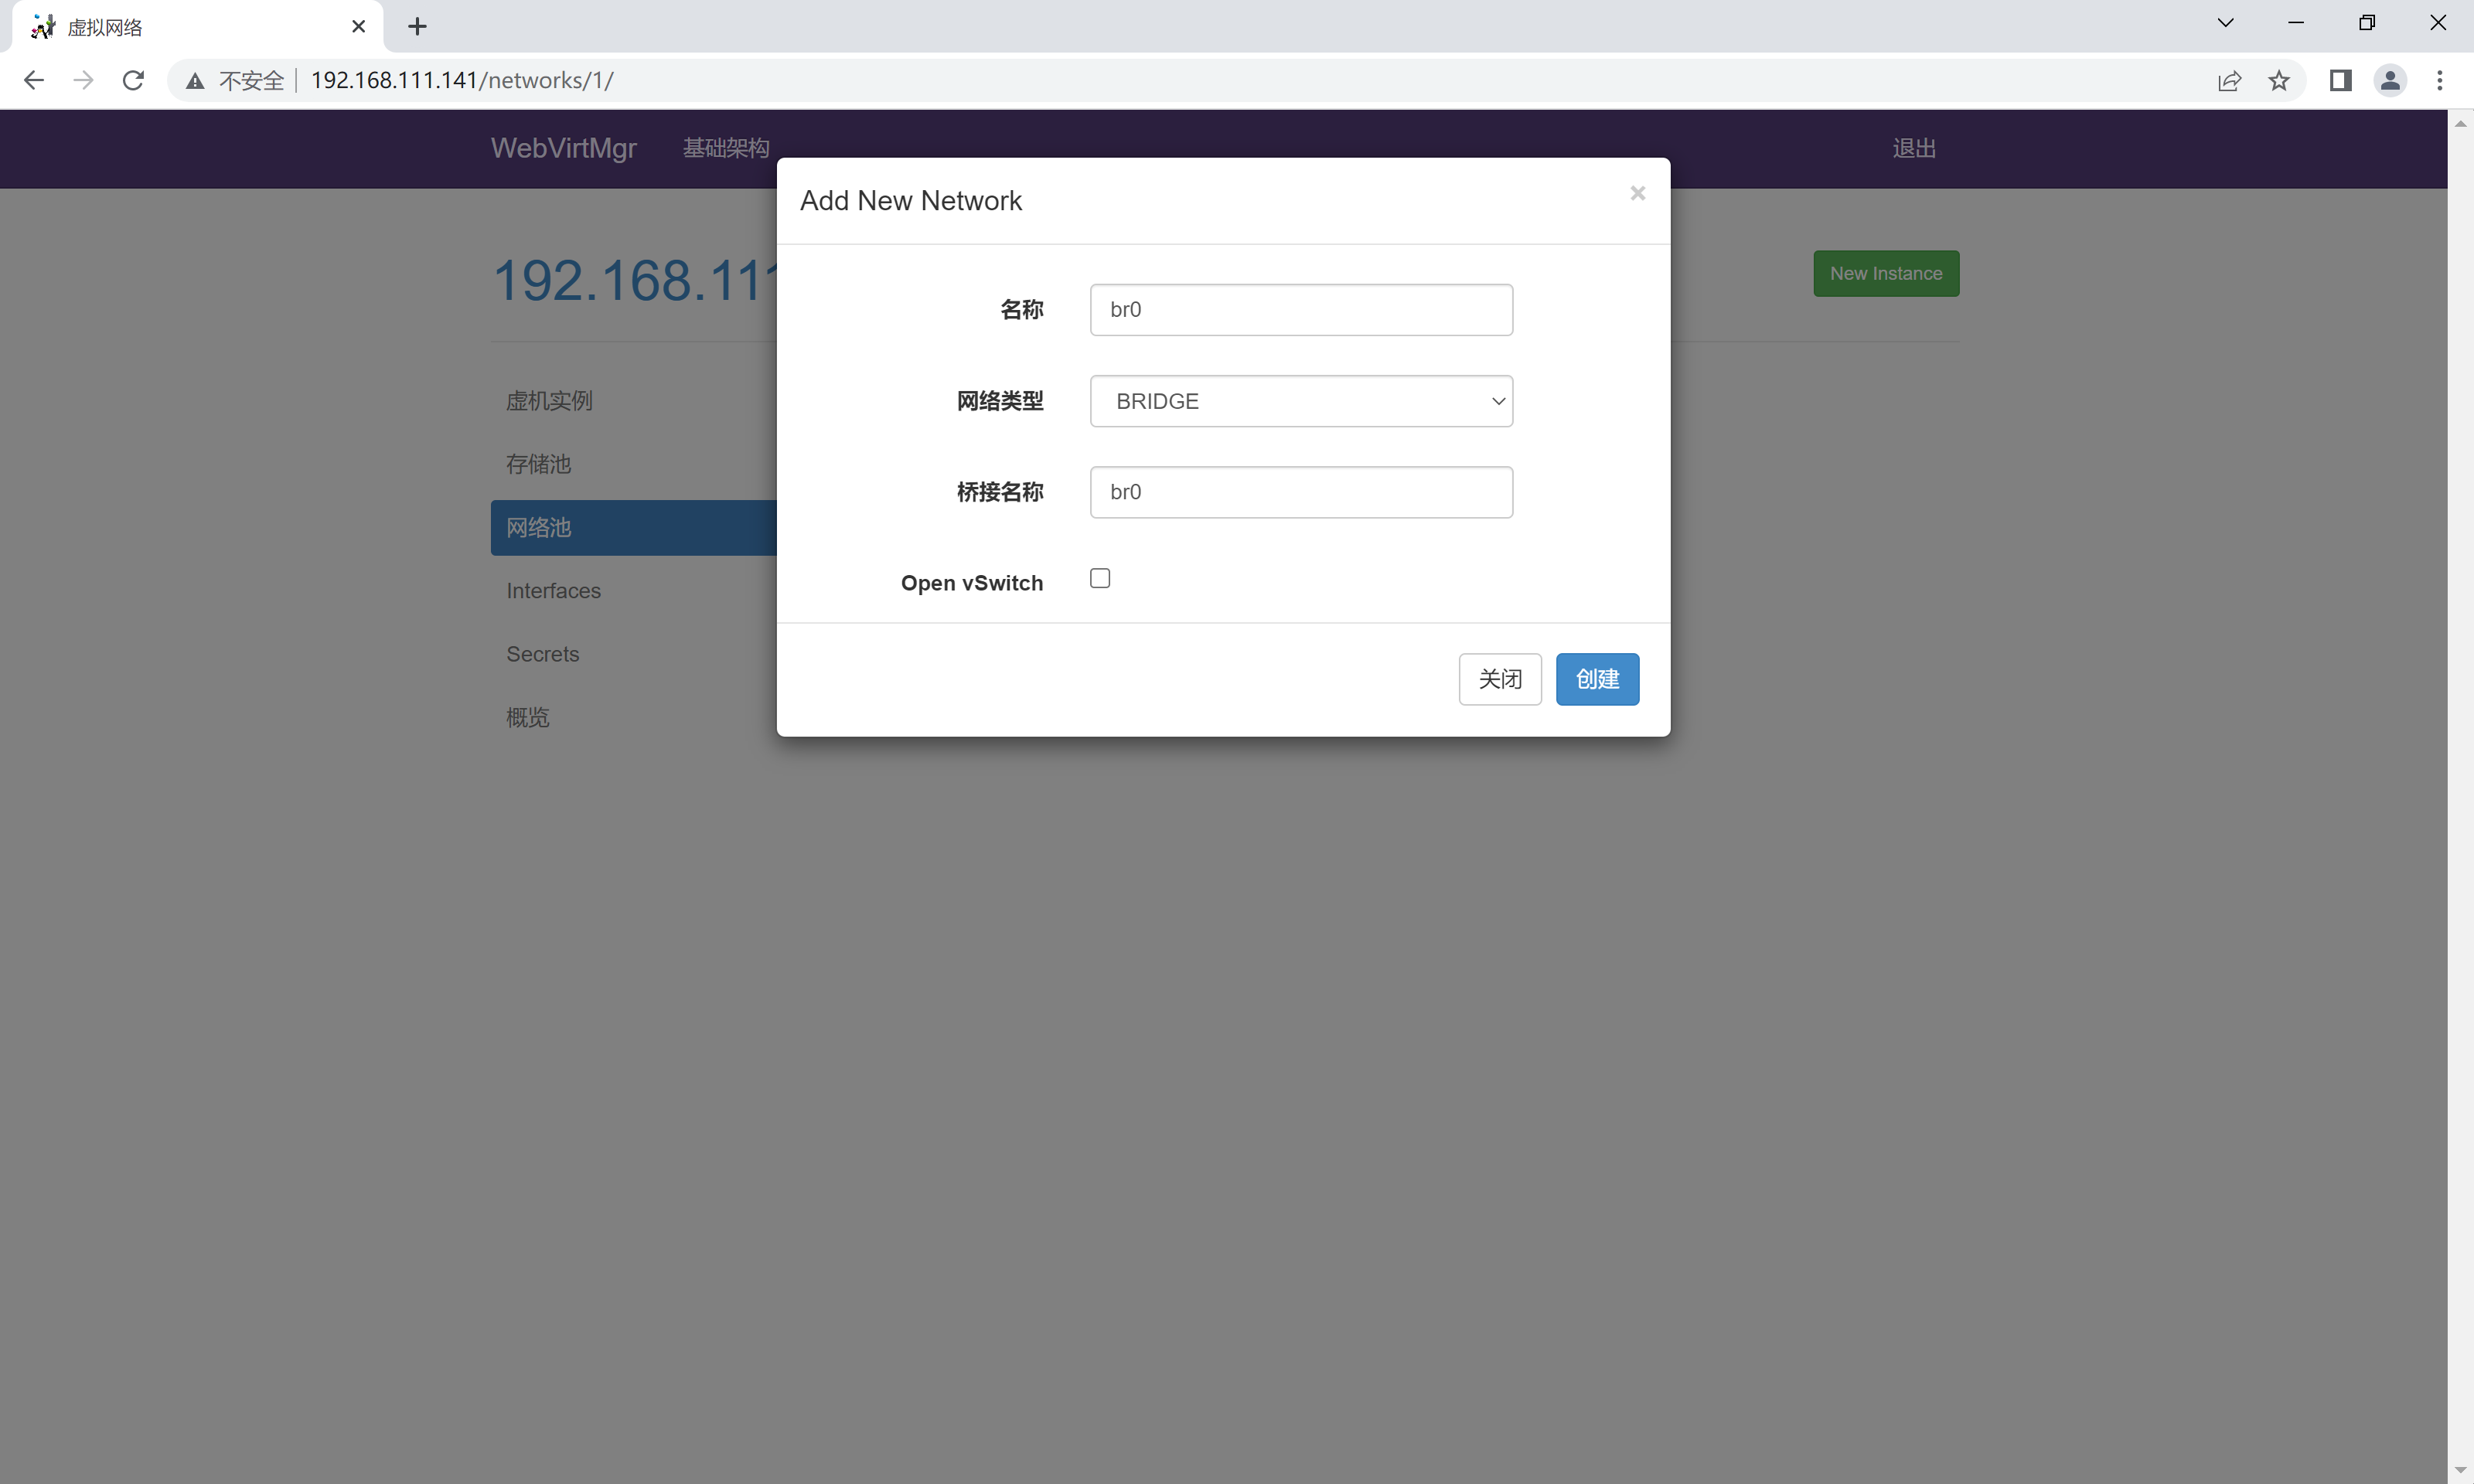Close the Add New Network dialog with X

click(x=1637, y=193)
